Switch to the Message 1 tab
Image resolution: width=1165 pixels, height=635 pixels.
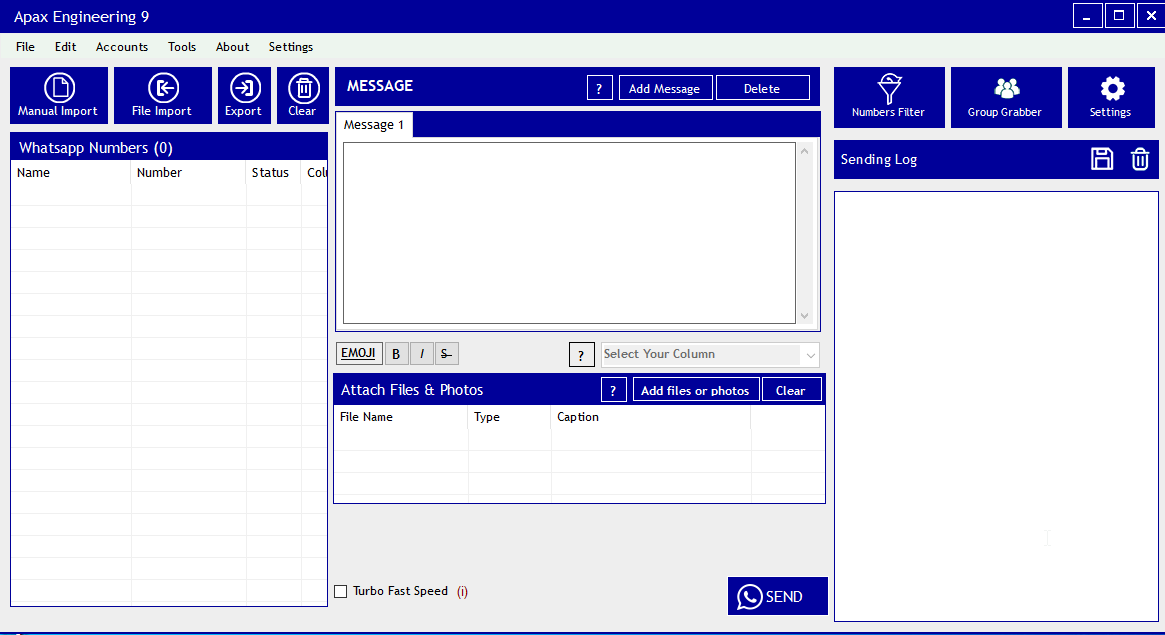[373, 125]
